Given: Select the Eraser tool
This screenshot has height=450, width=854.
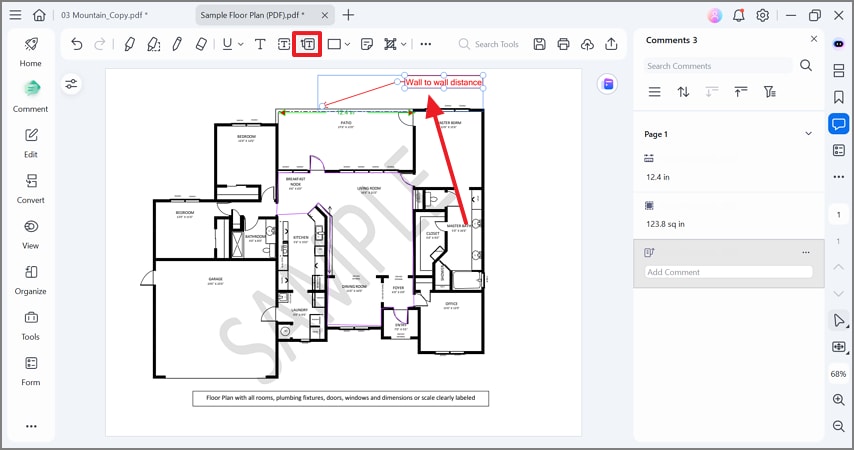Looking at the screenshot, I should tap(201, 44).
